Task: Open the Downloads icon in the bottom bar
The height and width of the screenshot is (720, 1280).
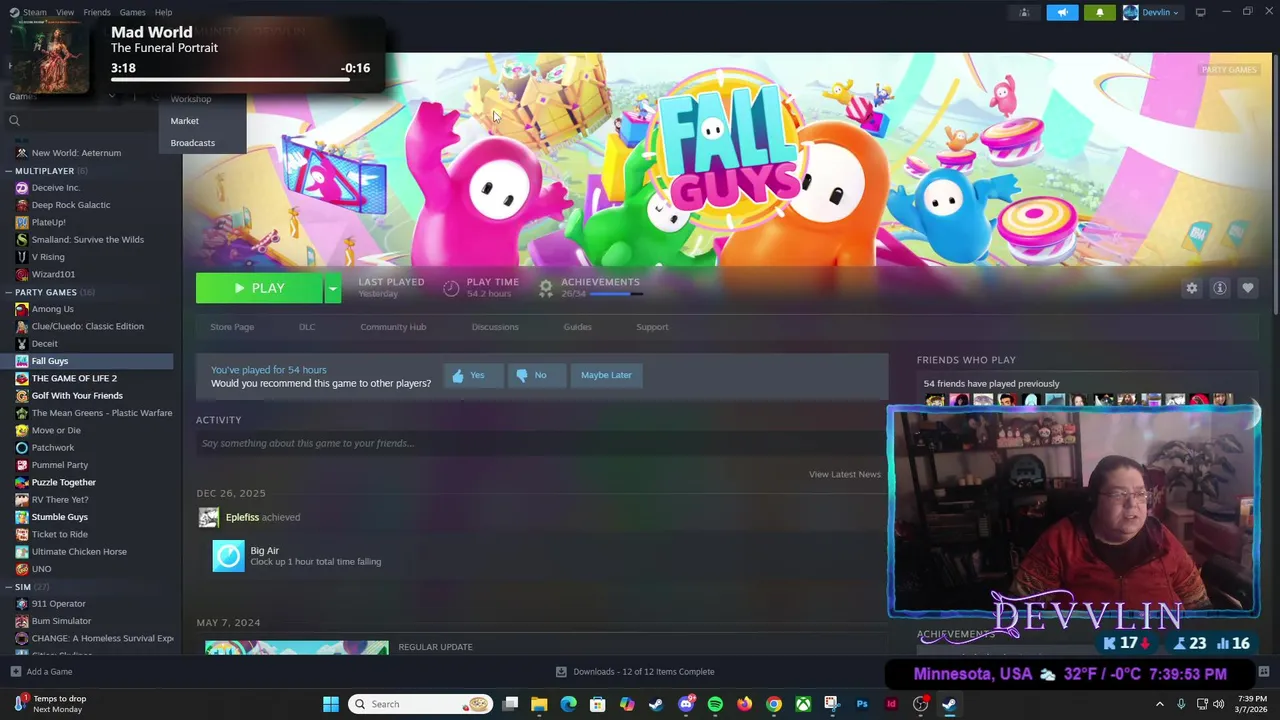Action: pos(561,672)
